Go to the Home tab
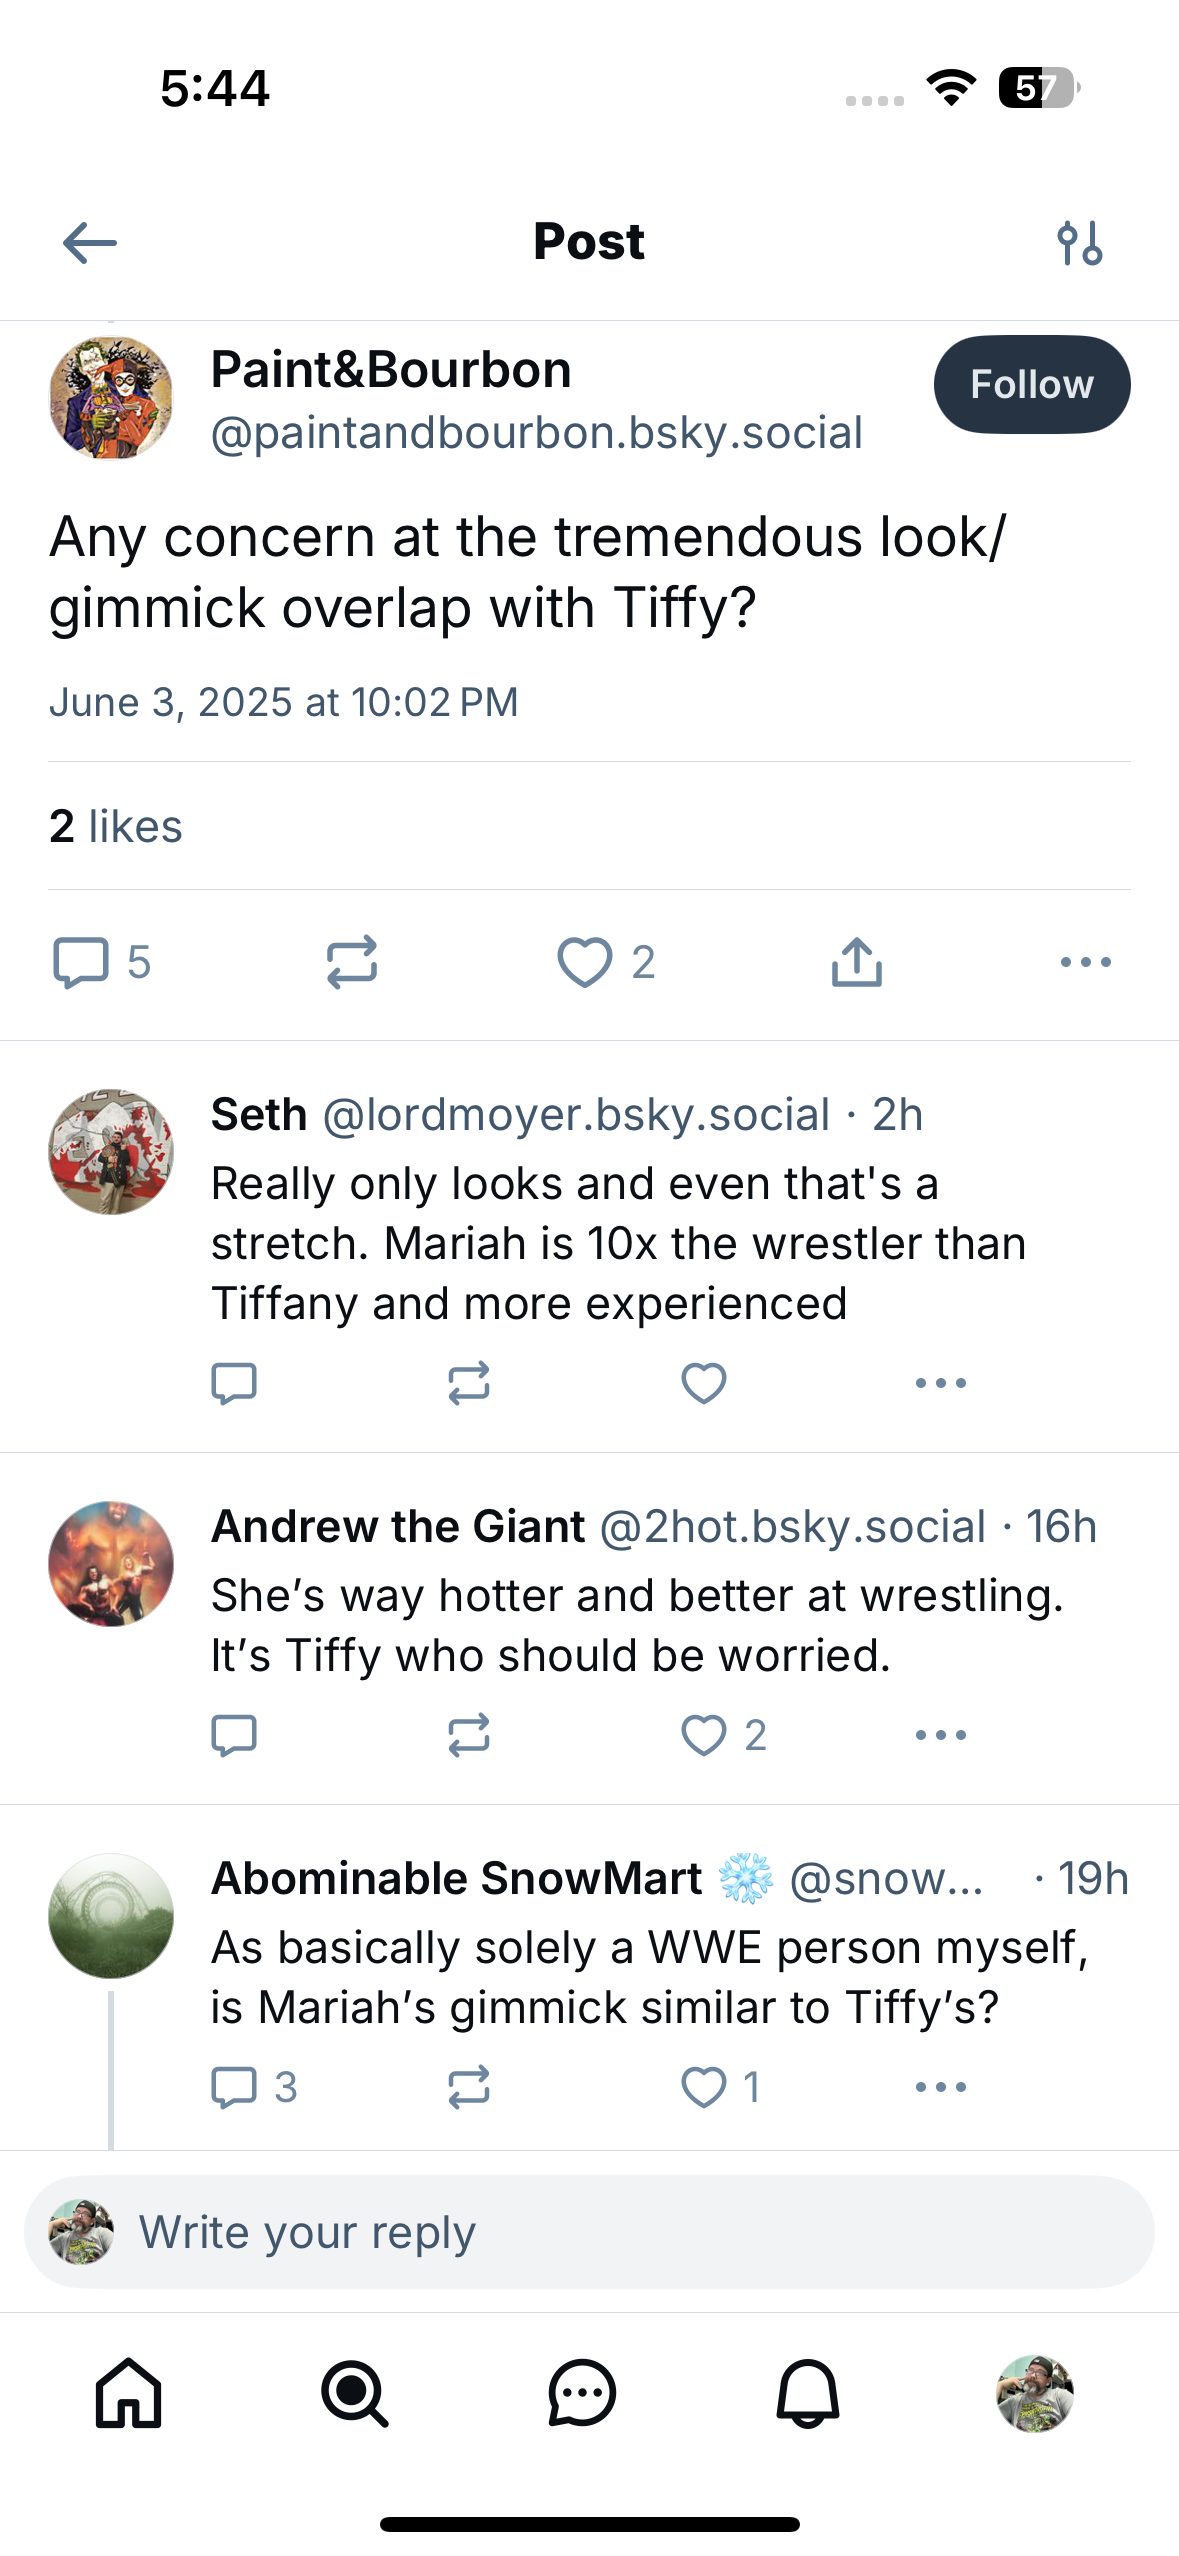This screenshot has width=1179, height=2556. pos(128,2394)
